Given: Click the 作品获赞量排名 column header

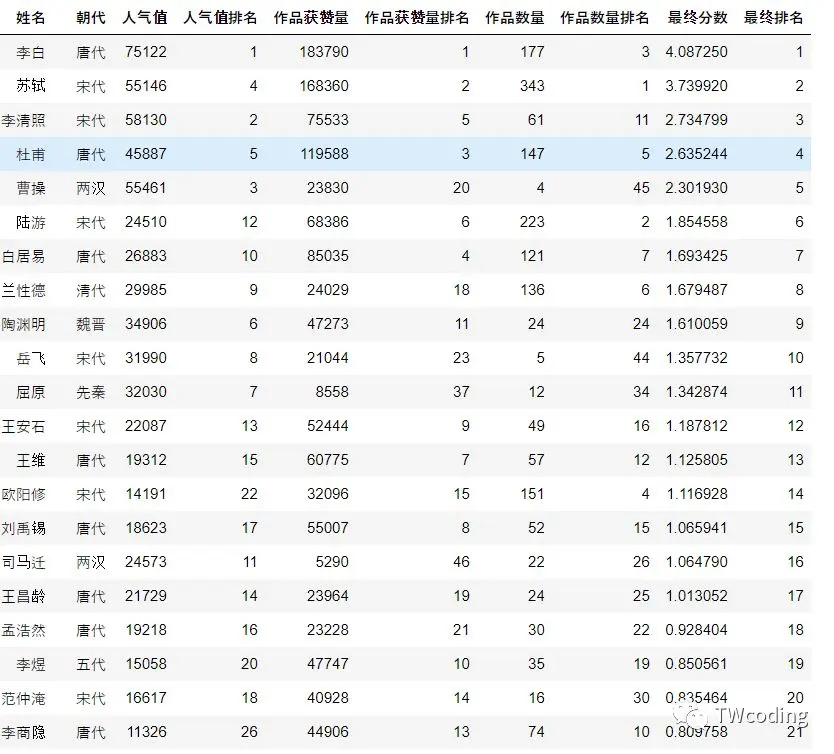Looking at the screenshot, I should [x=416, y=18].
